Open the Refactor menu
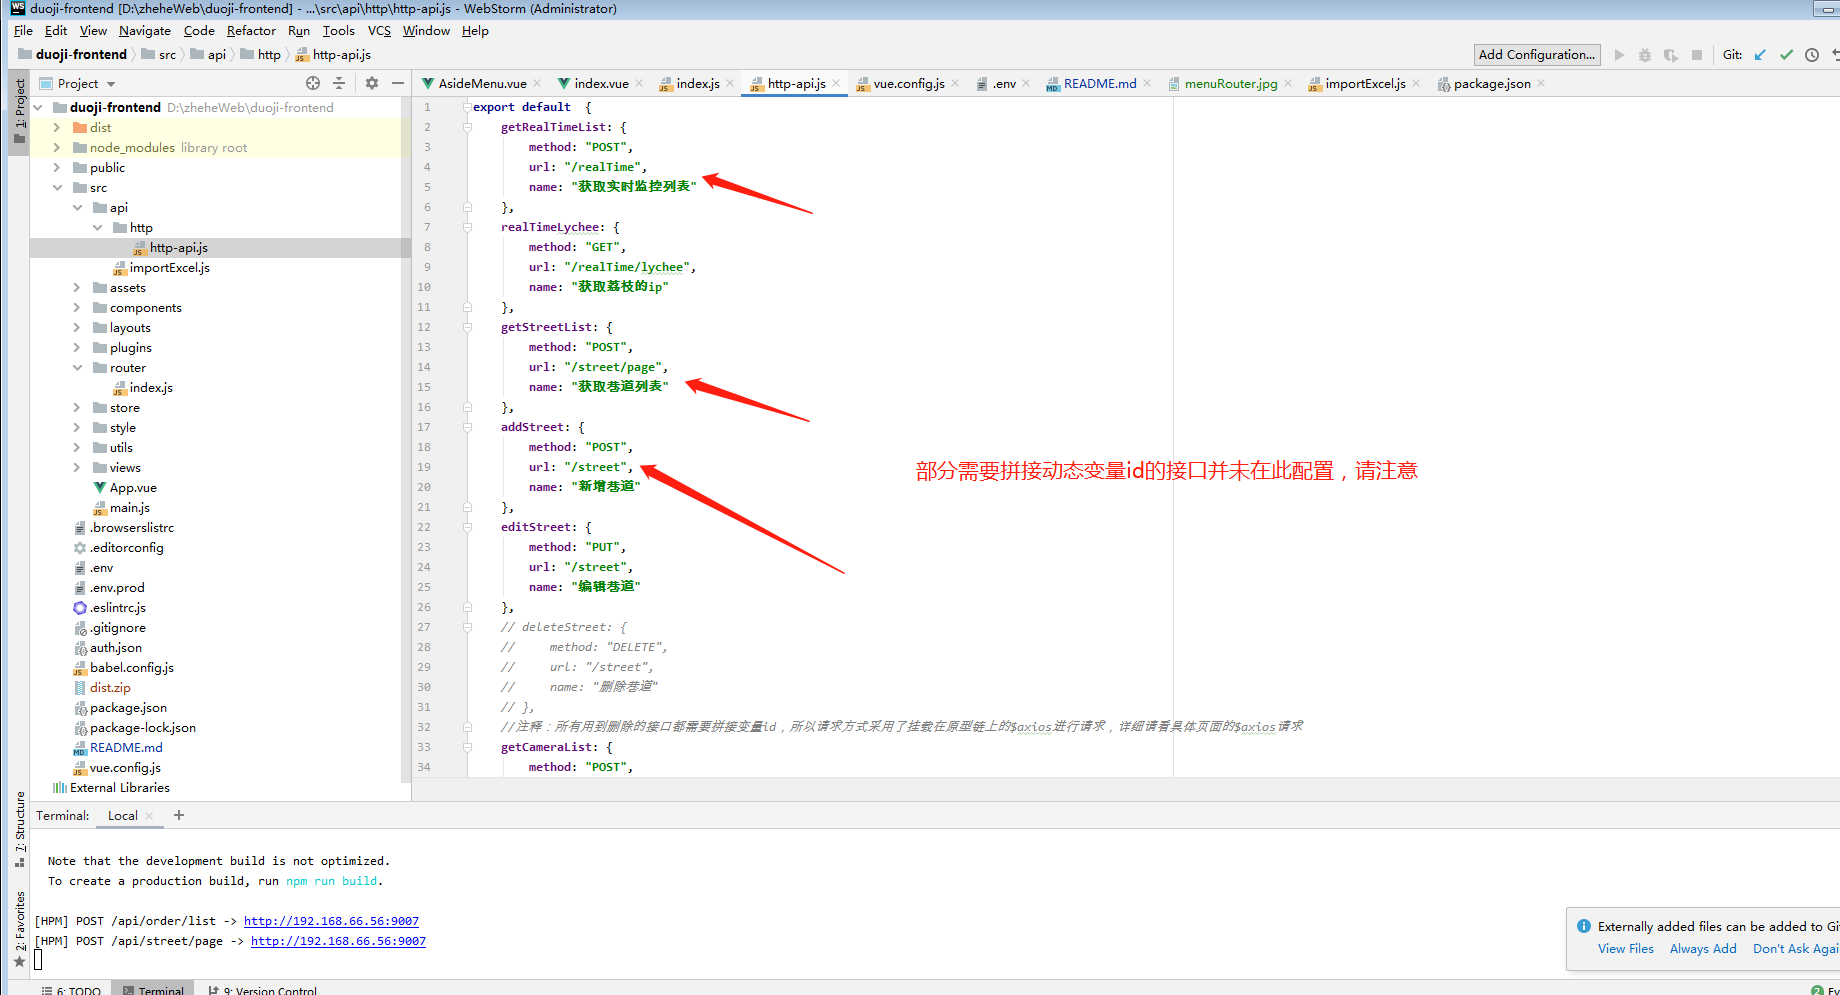Screen dimensions: 1840x995 click(251, 31)
